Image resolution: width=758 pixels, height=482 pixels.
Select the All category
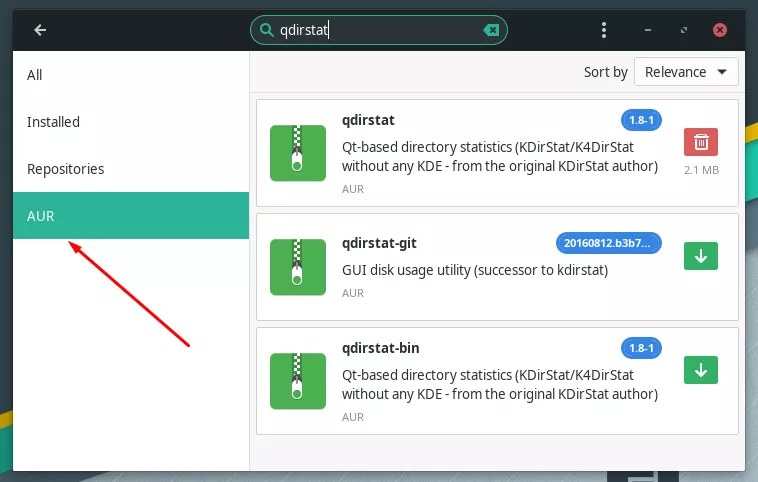pyautogui.click(x=131, y=75)
